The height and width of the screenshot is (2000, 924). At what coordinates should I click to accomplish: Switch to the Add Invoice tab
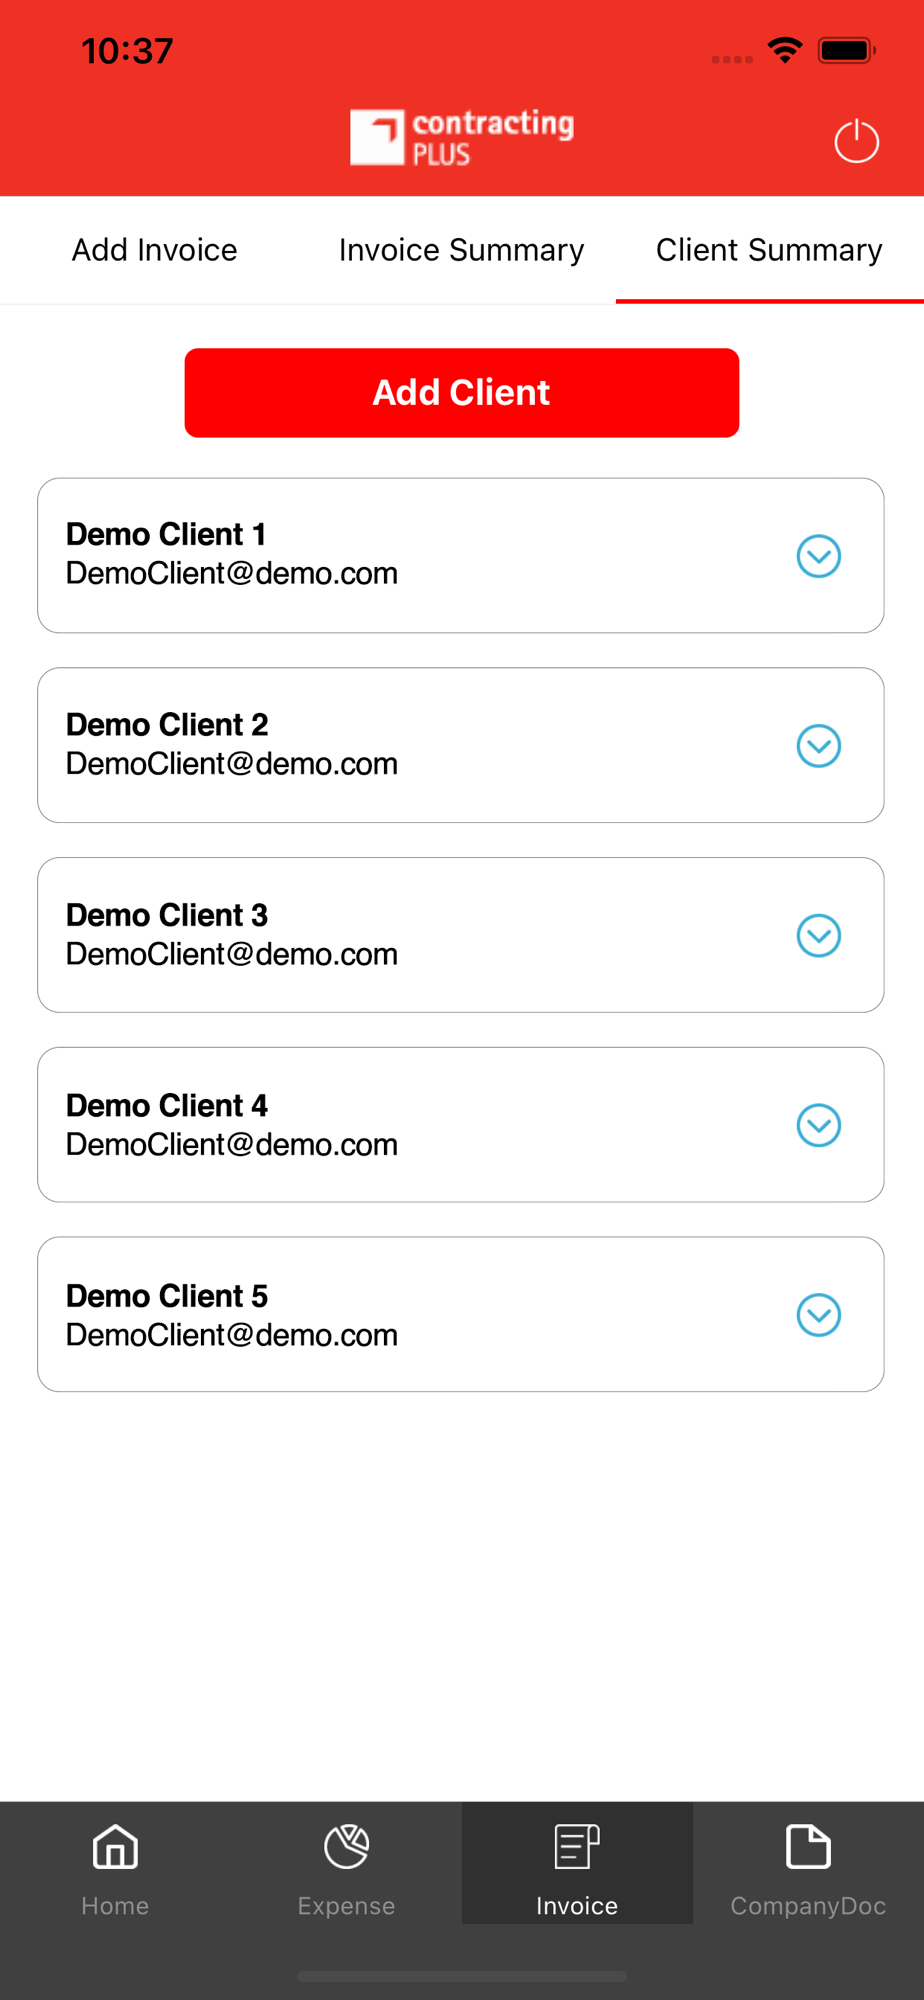pos(155,250)
